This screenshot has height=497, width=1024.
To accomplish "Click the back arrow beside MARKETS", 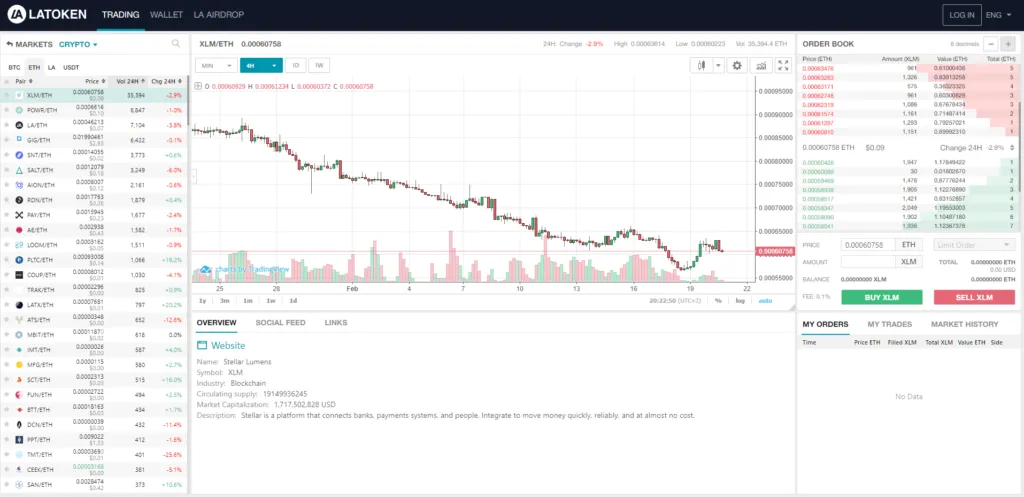I will 10,44.
